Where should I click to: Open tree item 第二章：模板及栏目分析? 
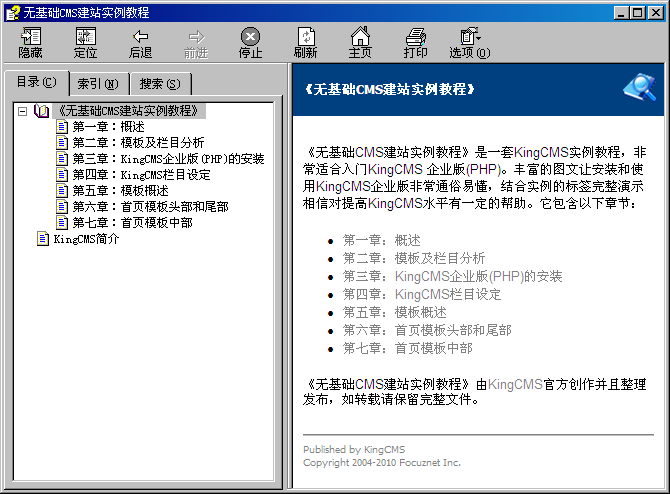pos(138,143)
